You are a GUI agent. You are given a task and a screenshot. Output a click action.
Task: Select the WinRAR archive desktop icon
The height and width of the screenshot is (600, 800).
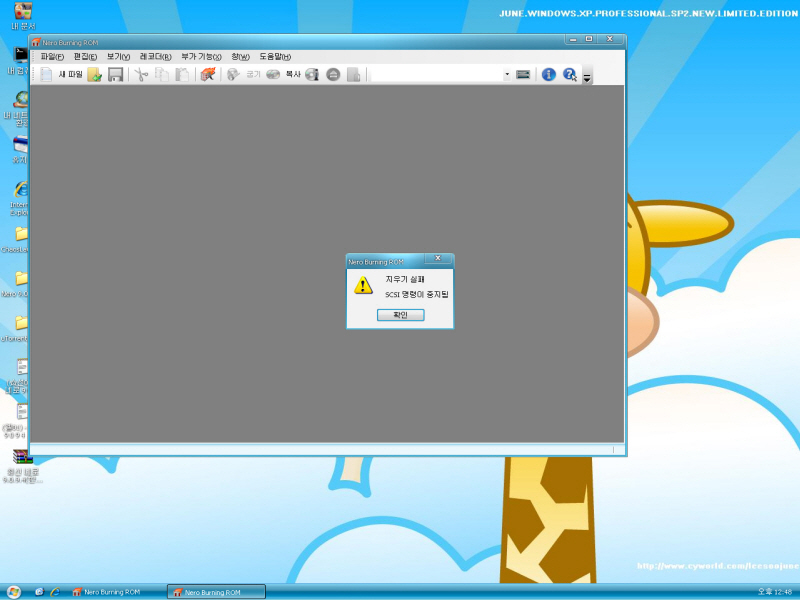pos(22,466)
